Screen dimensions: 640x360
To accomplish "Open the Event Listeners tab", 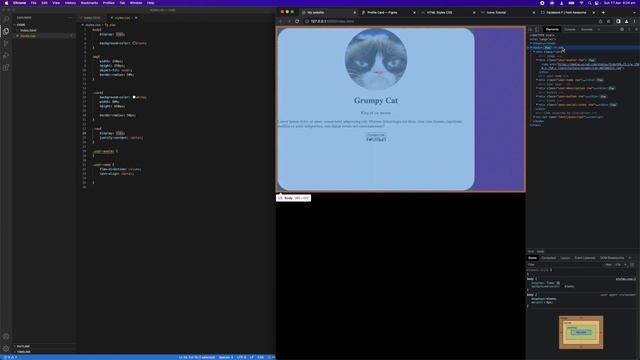I will 584,258.
